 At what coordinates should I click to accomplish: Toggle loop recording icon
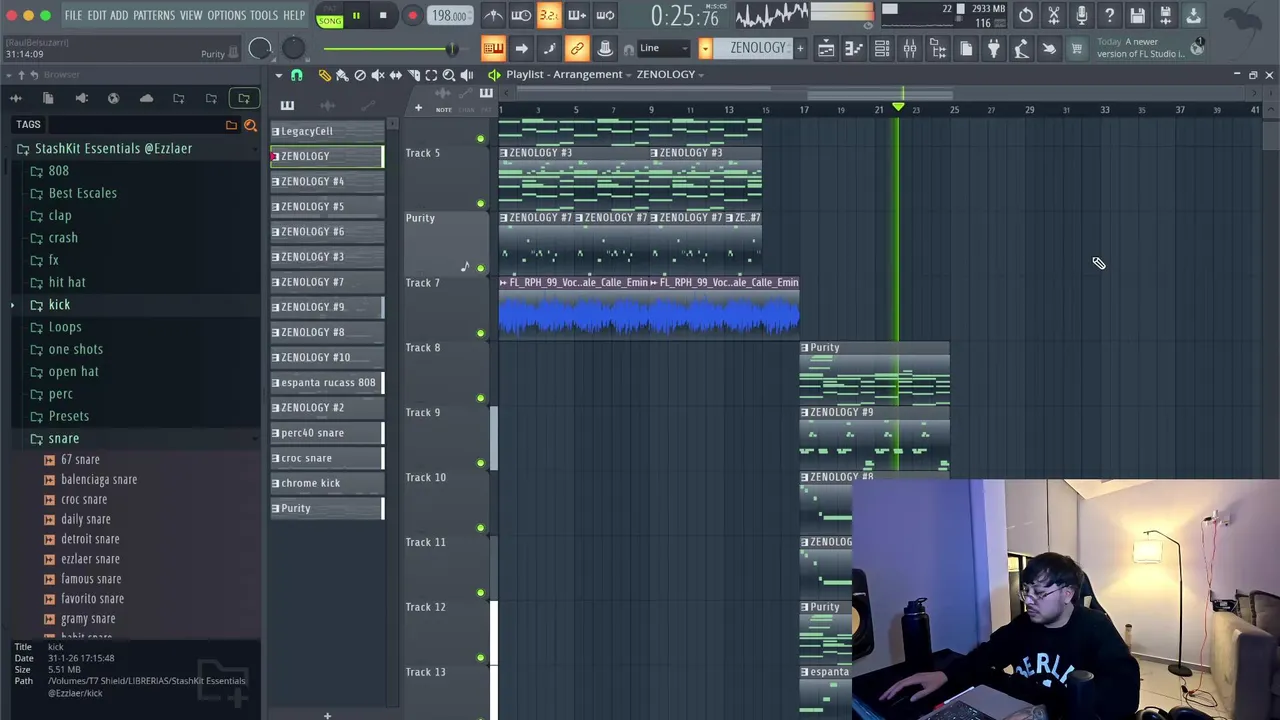click(605, 15)
